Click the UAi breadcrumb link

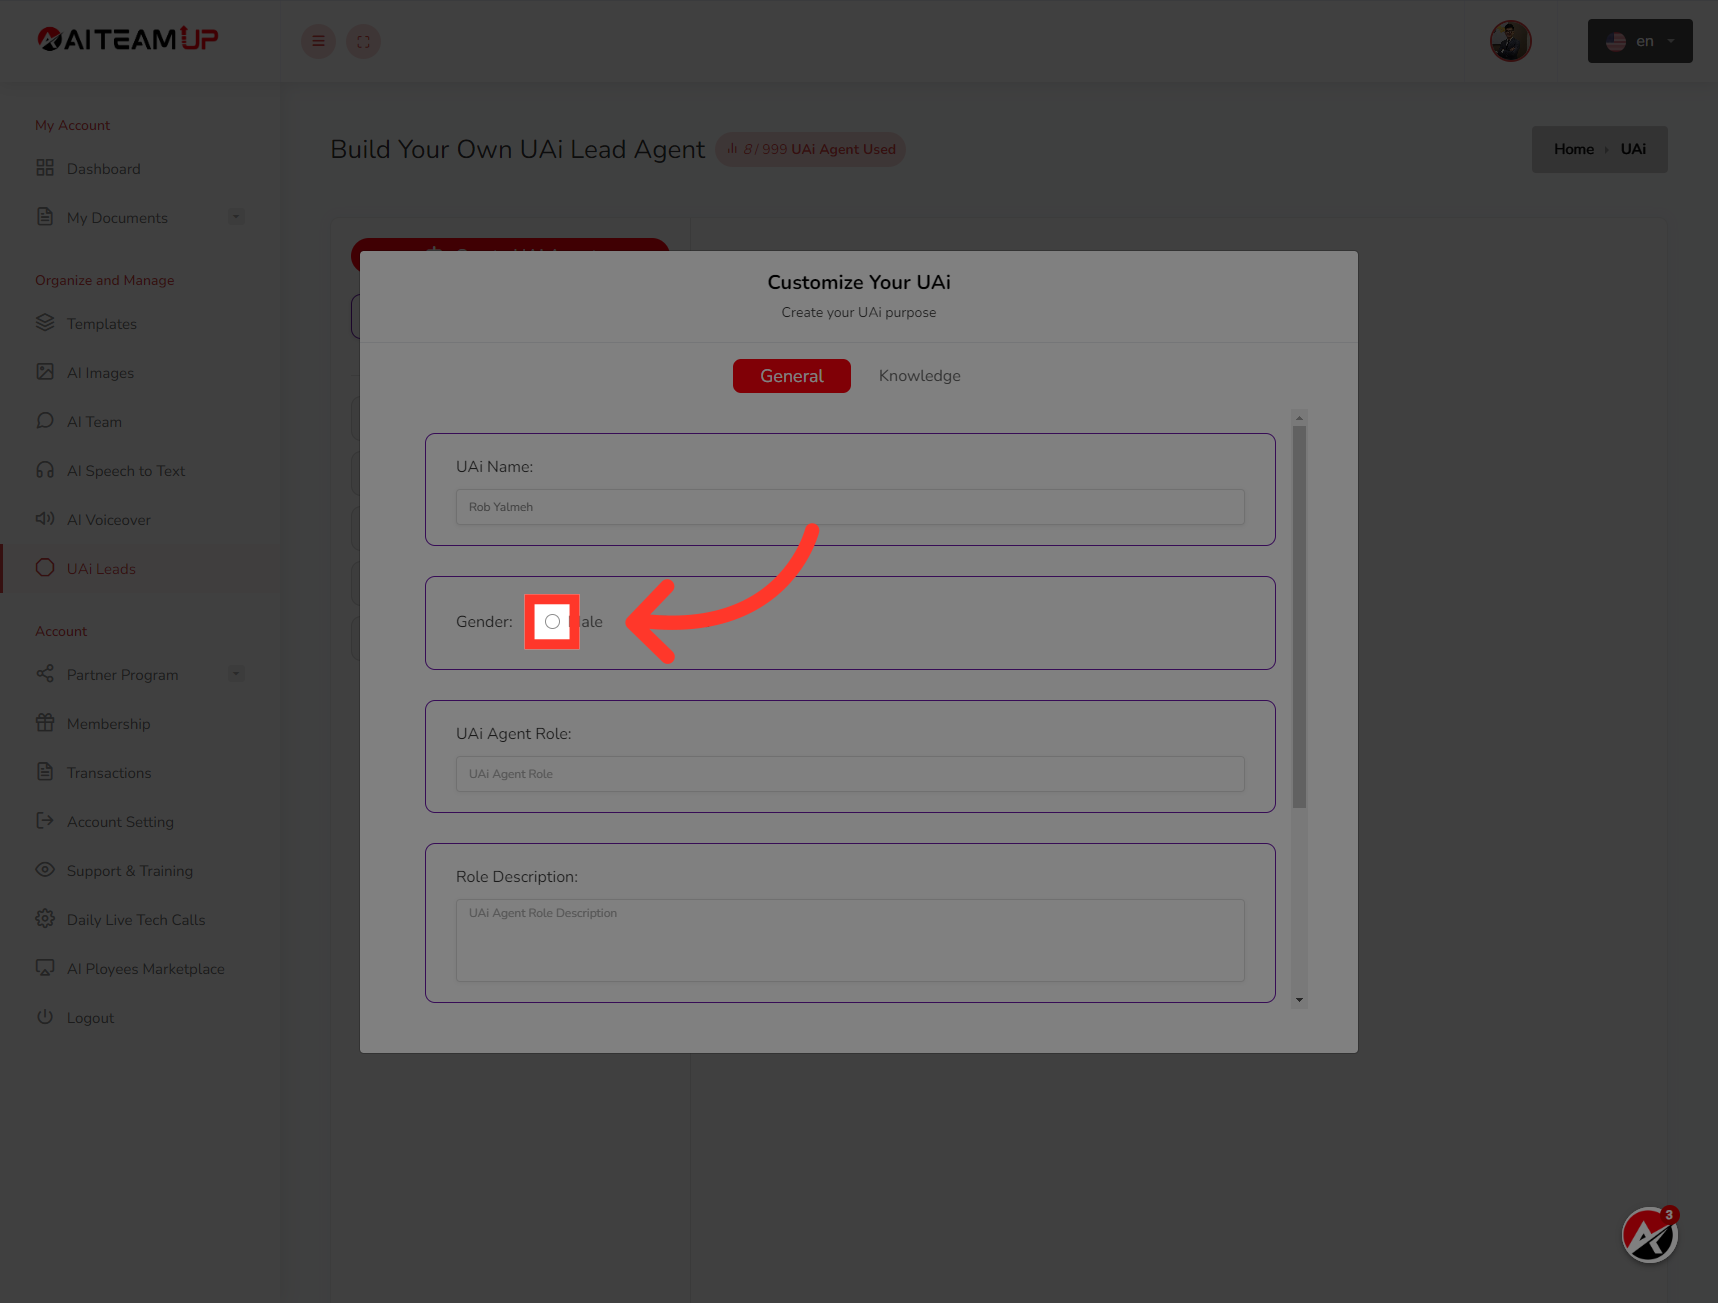pyautogui.click(x=1633, y=149)
